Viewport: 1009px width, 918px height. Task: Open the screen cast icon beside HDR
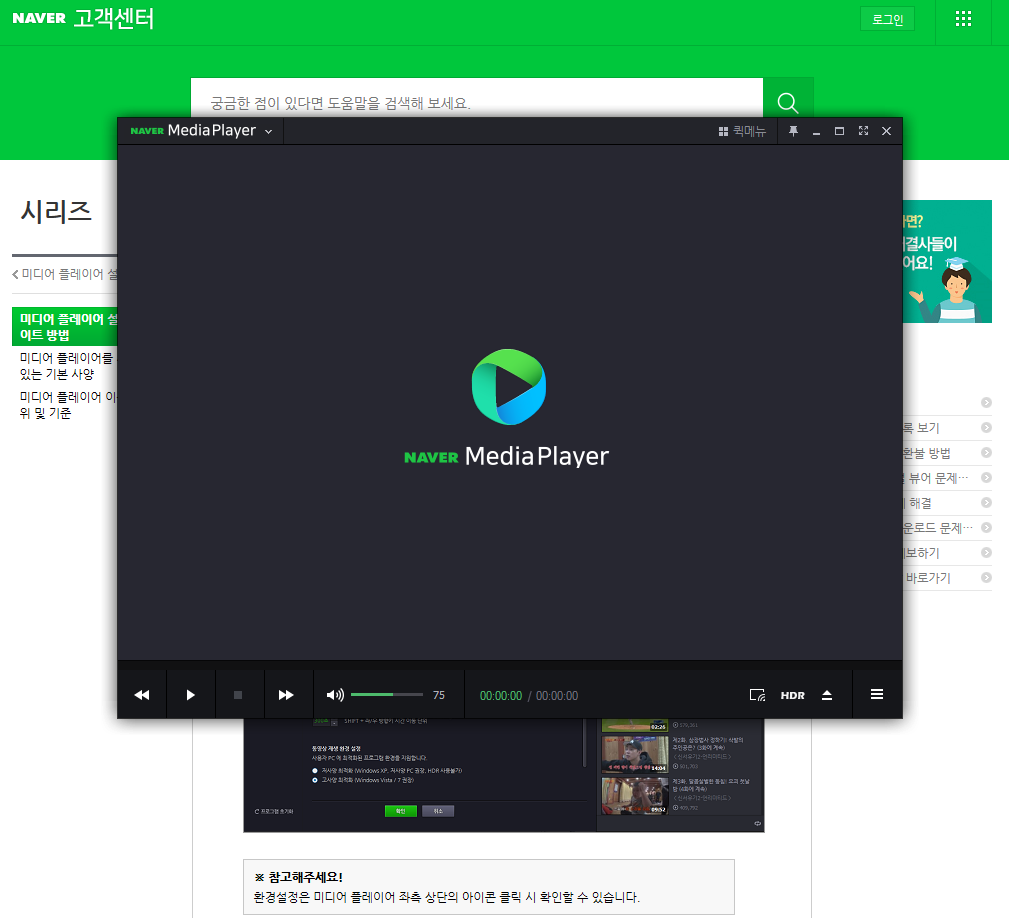pos(757,695)
